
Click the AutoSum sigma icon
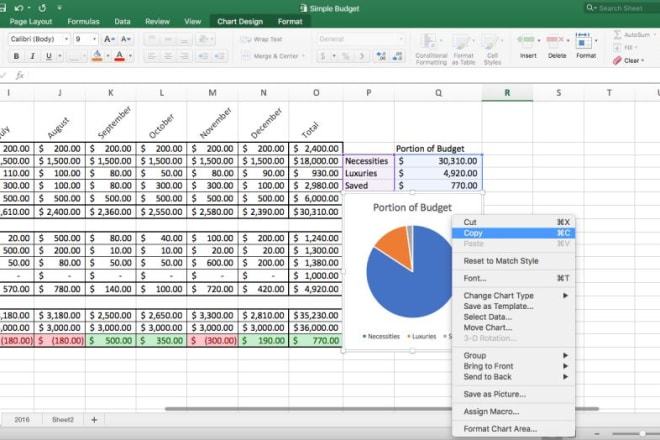617,35
